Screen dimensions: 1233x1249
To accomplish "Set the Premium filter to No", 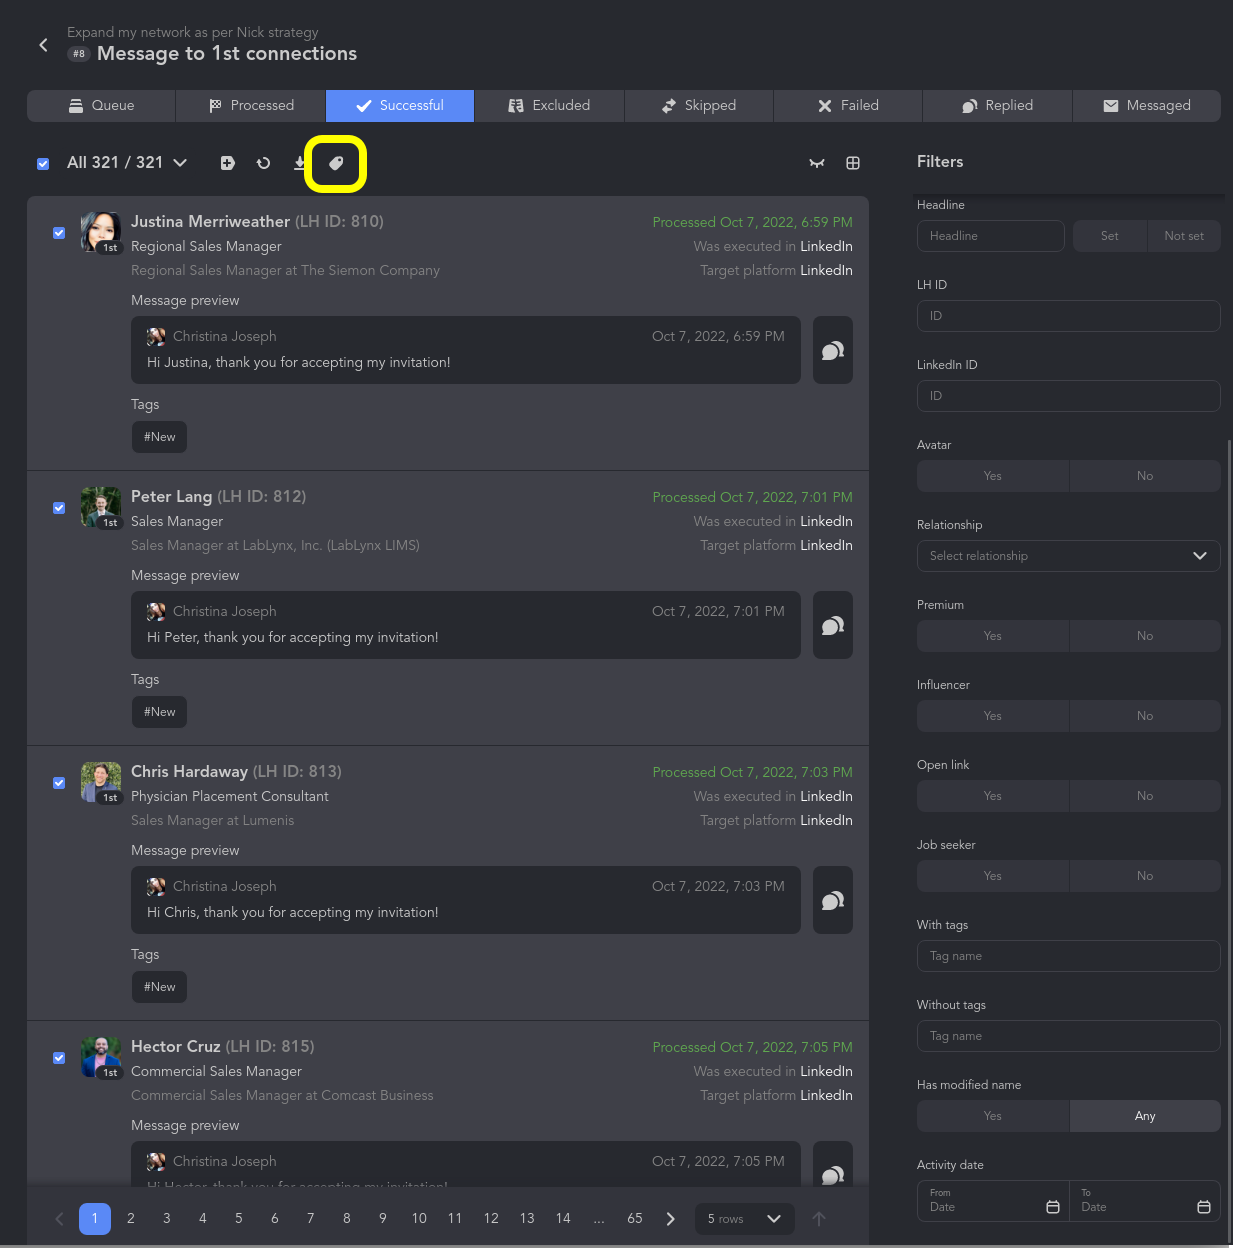I will coord(1145,636).
